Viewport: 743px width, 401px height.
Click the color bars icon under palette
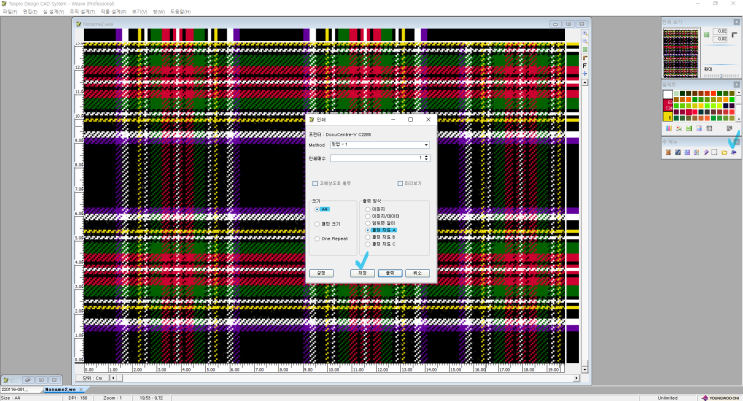coord(669,128)
